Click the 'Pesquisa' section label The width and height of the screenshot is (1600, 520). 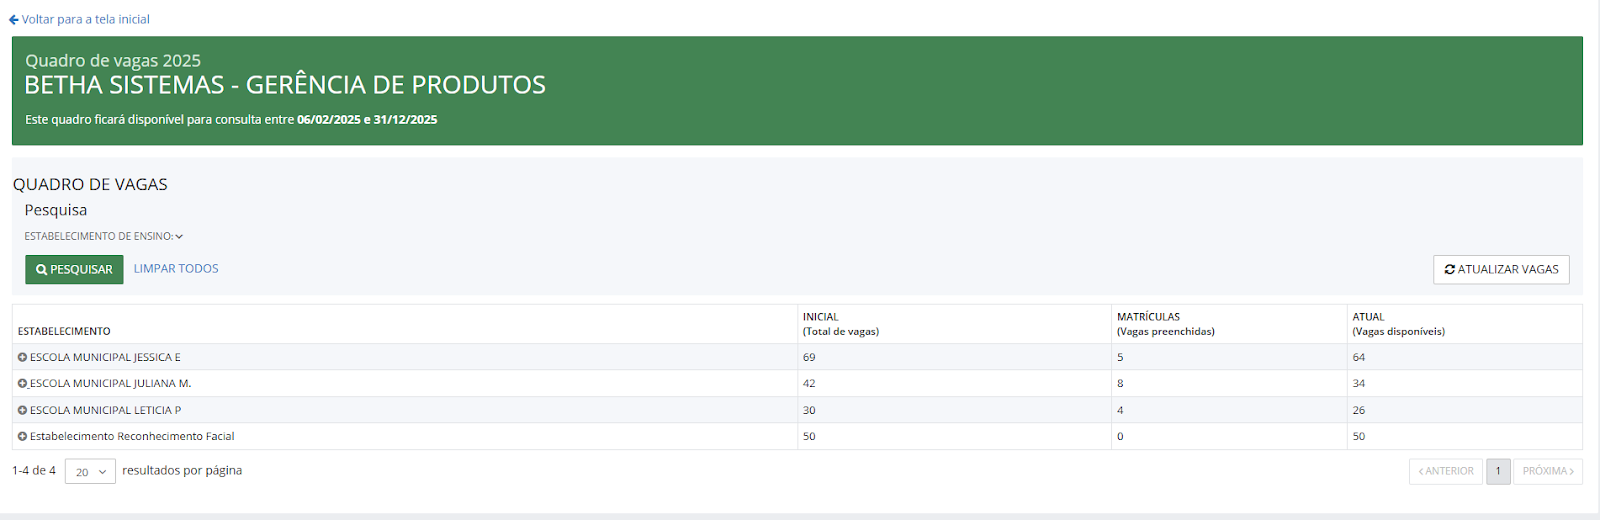(x=56, y=210)
